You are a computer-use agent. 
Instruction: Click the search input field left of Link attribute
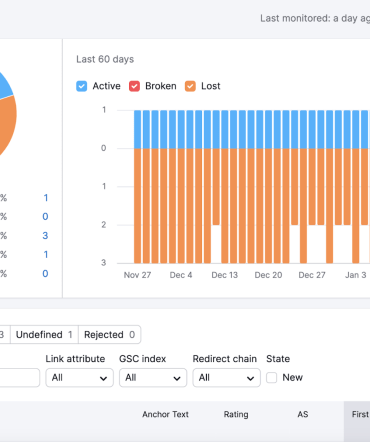20,378
